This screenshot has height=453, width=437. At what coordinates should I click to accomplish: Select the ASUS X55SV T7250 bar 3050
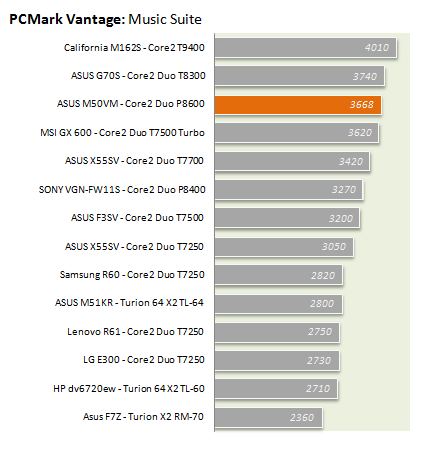284,247
